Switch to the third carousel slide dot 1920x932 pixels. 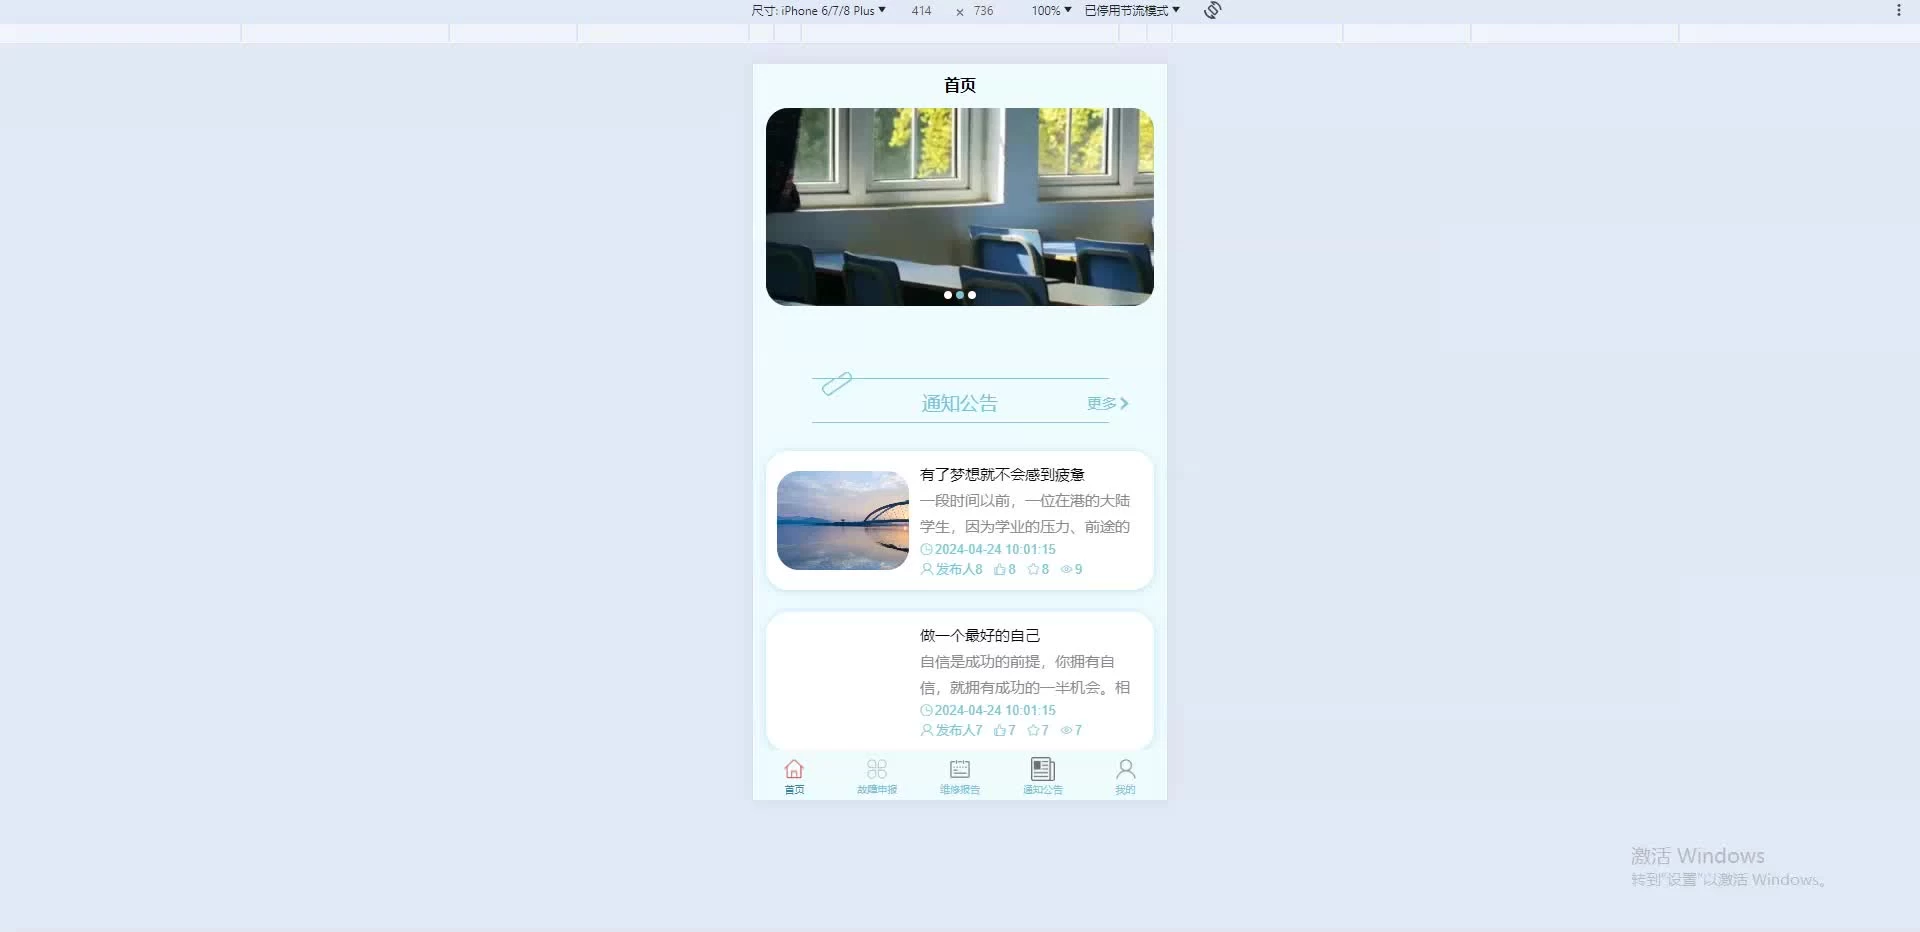tap(971, 295)
